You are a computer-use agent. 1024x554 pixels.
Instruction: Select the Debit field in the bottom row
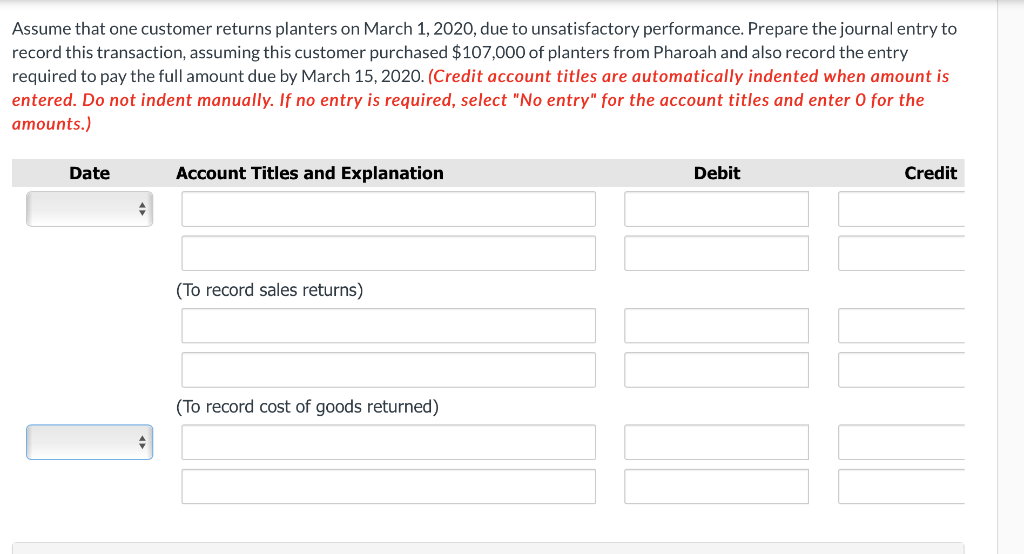pyautogui.click(x=716, y=486)
